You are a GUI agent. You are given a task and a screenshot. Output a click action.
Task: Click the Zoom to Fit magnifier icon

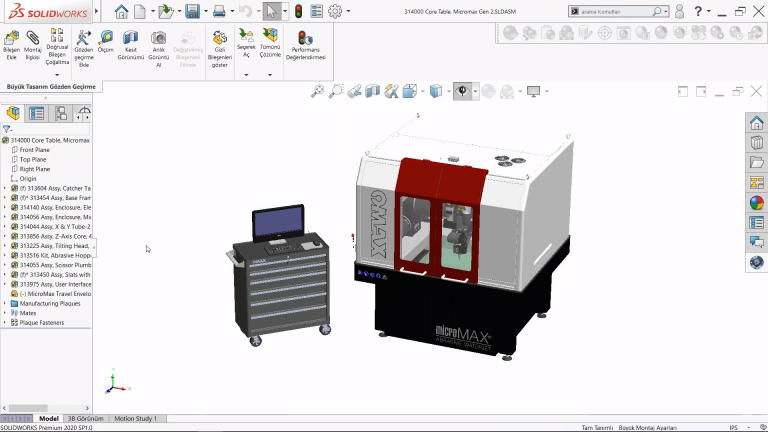click(318, 91)
